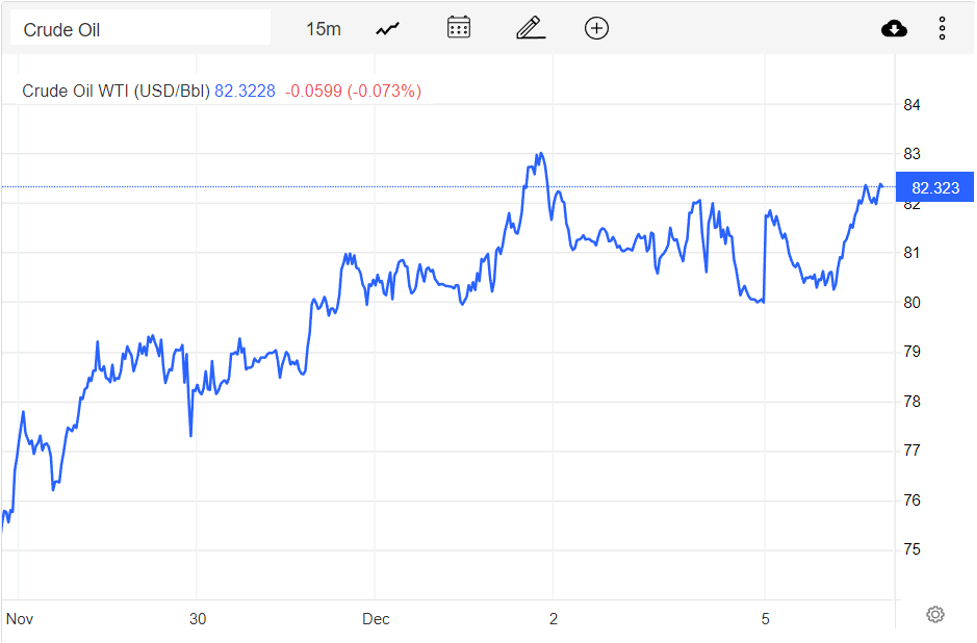Click the blue 82.323 price tag
Screen dimensions: 977x643
[934, 188]
